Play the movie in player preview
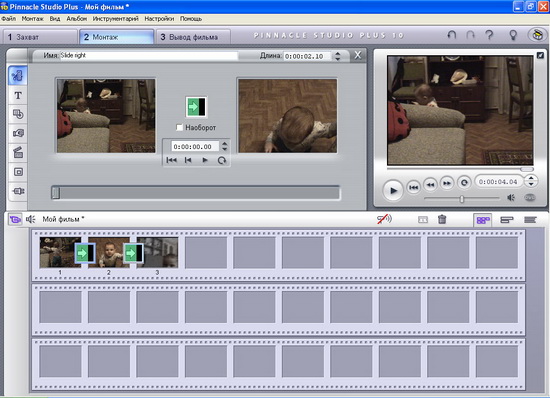This screenshot has height=398, width=550. coord(393,190)
